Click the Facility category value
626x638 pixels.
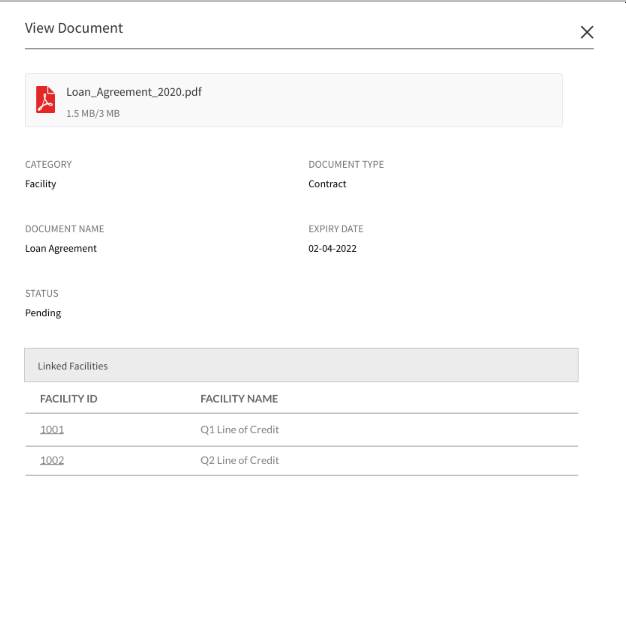(x=41, y=184)
